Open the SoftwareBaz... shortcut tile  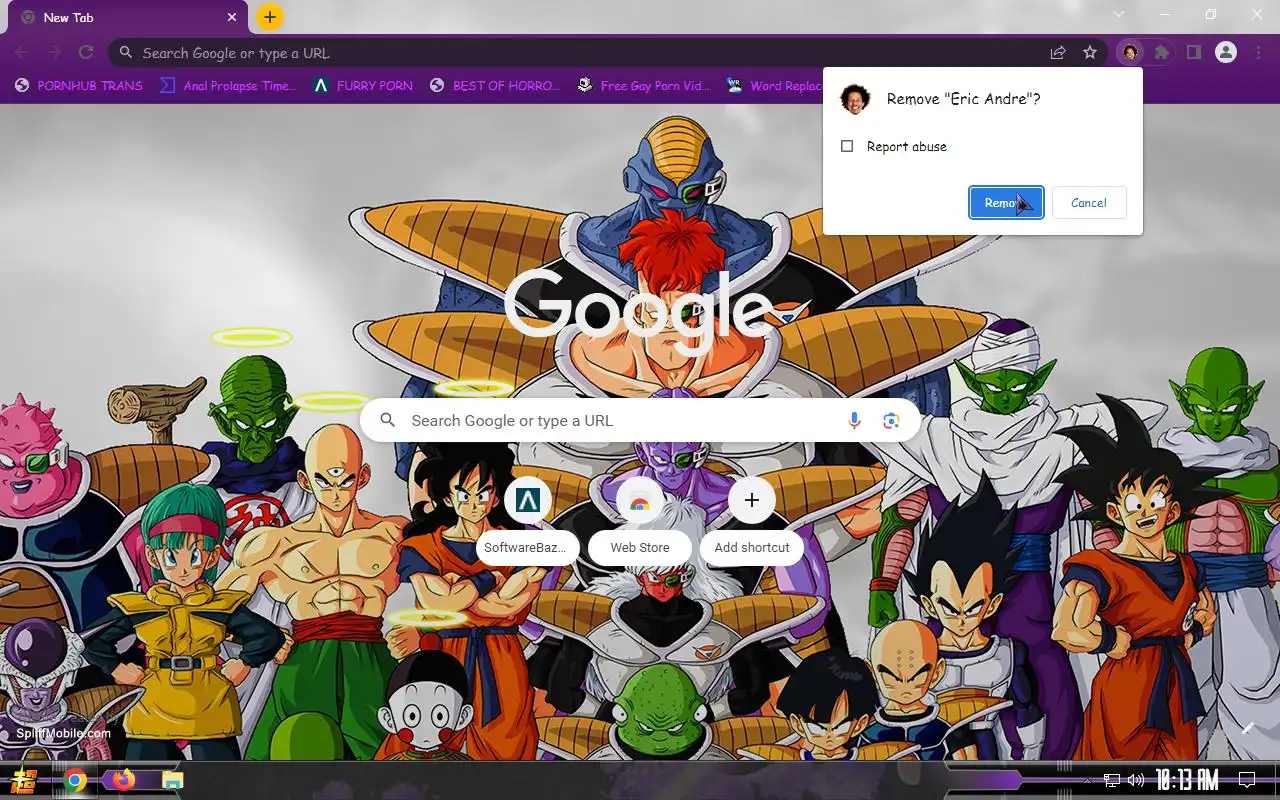[x=527, y=522]
